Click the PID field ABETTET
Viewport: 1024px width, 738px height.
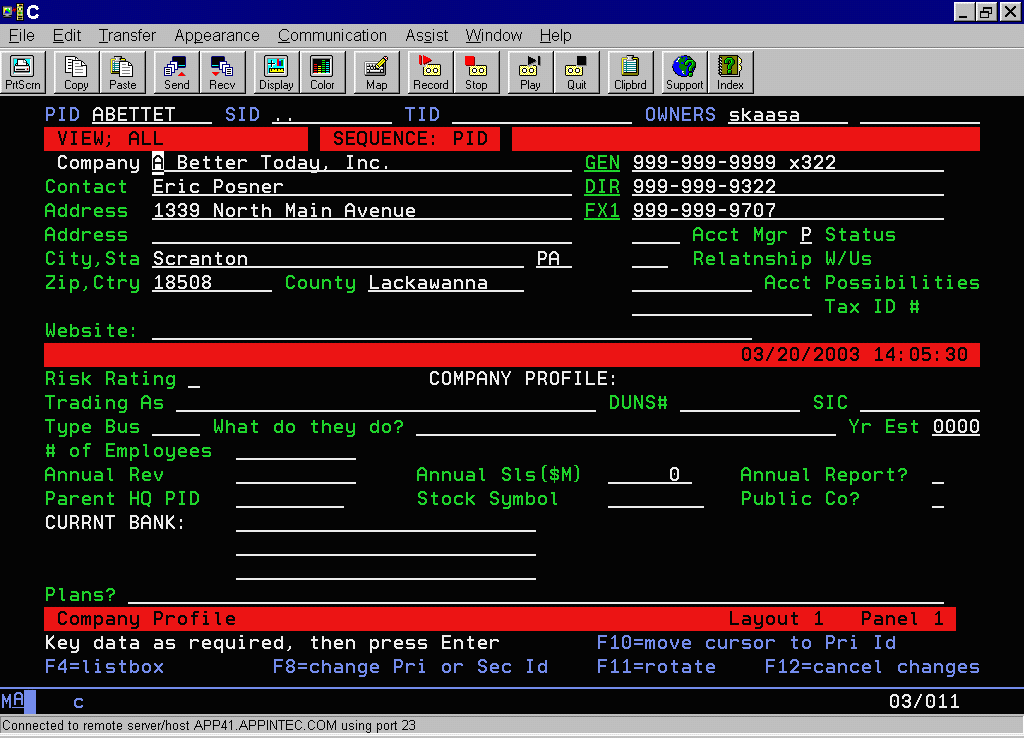coord(152,114)
